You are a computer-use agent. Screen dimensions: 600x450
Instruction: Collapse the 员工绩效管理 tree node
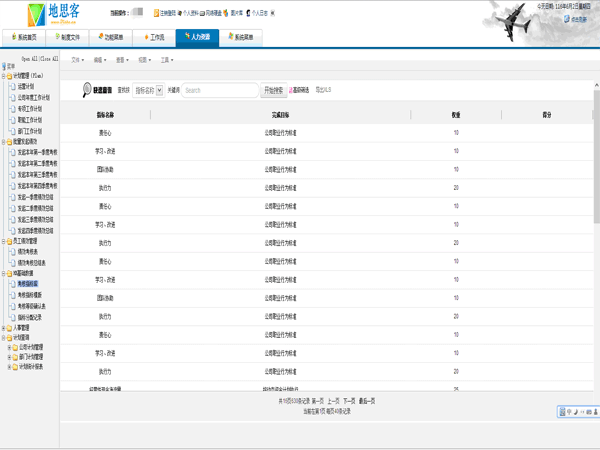3,241
